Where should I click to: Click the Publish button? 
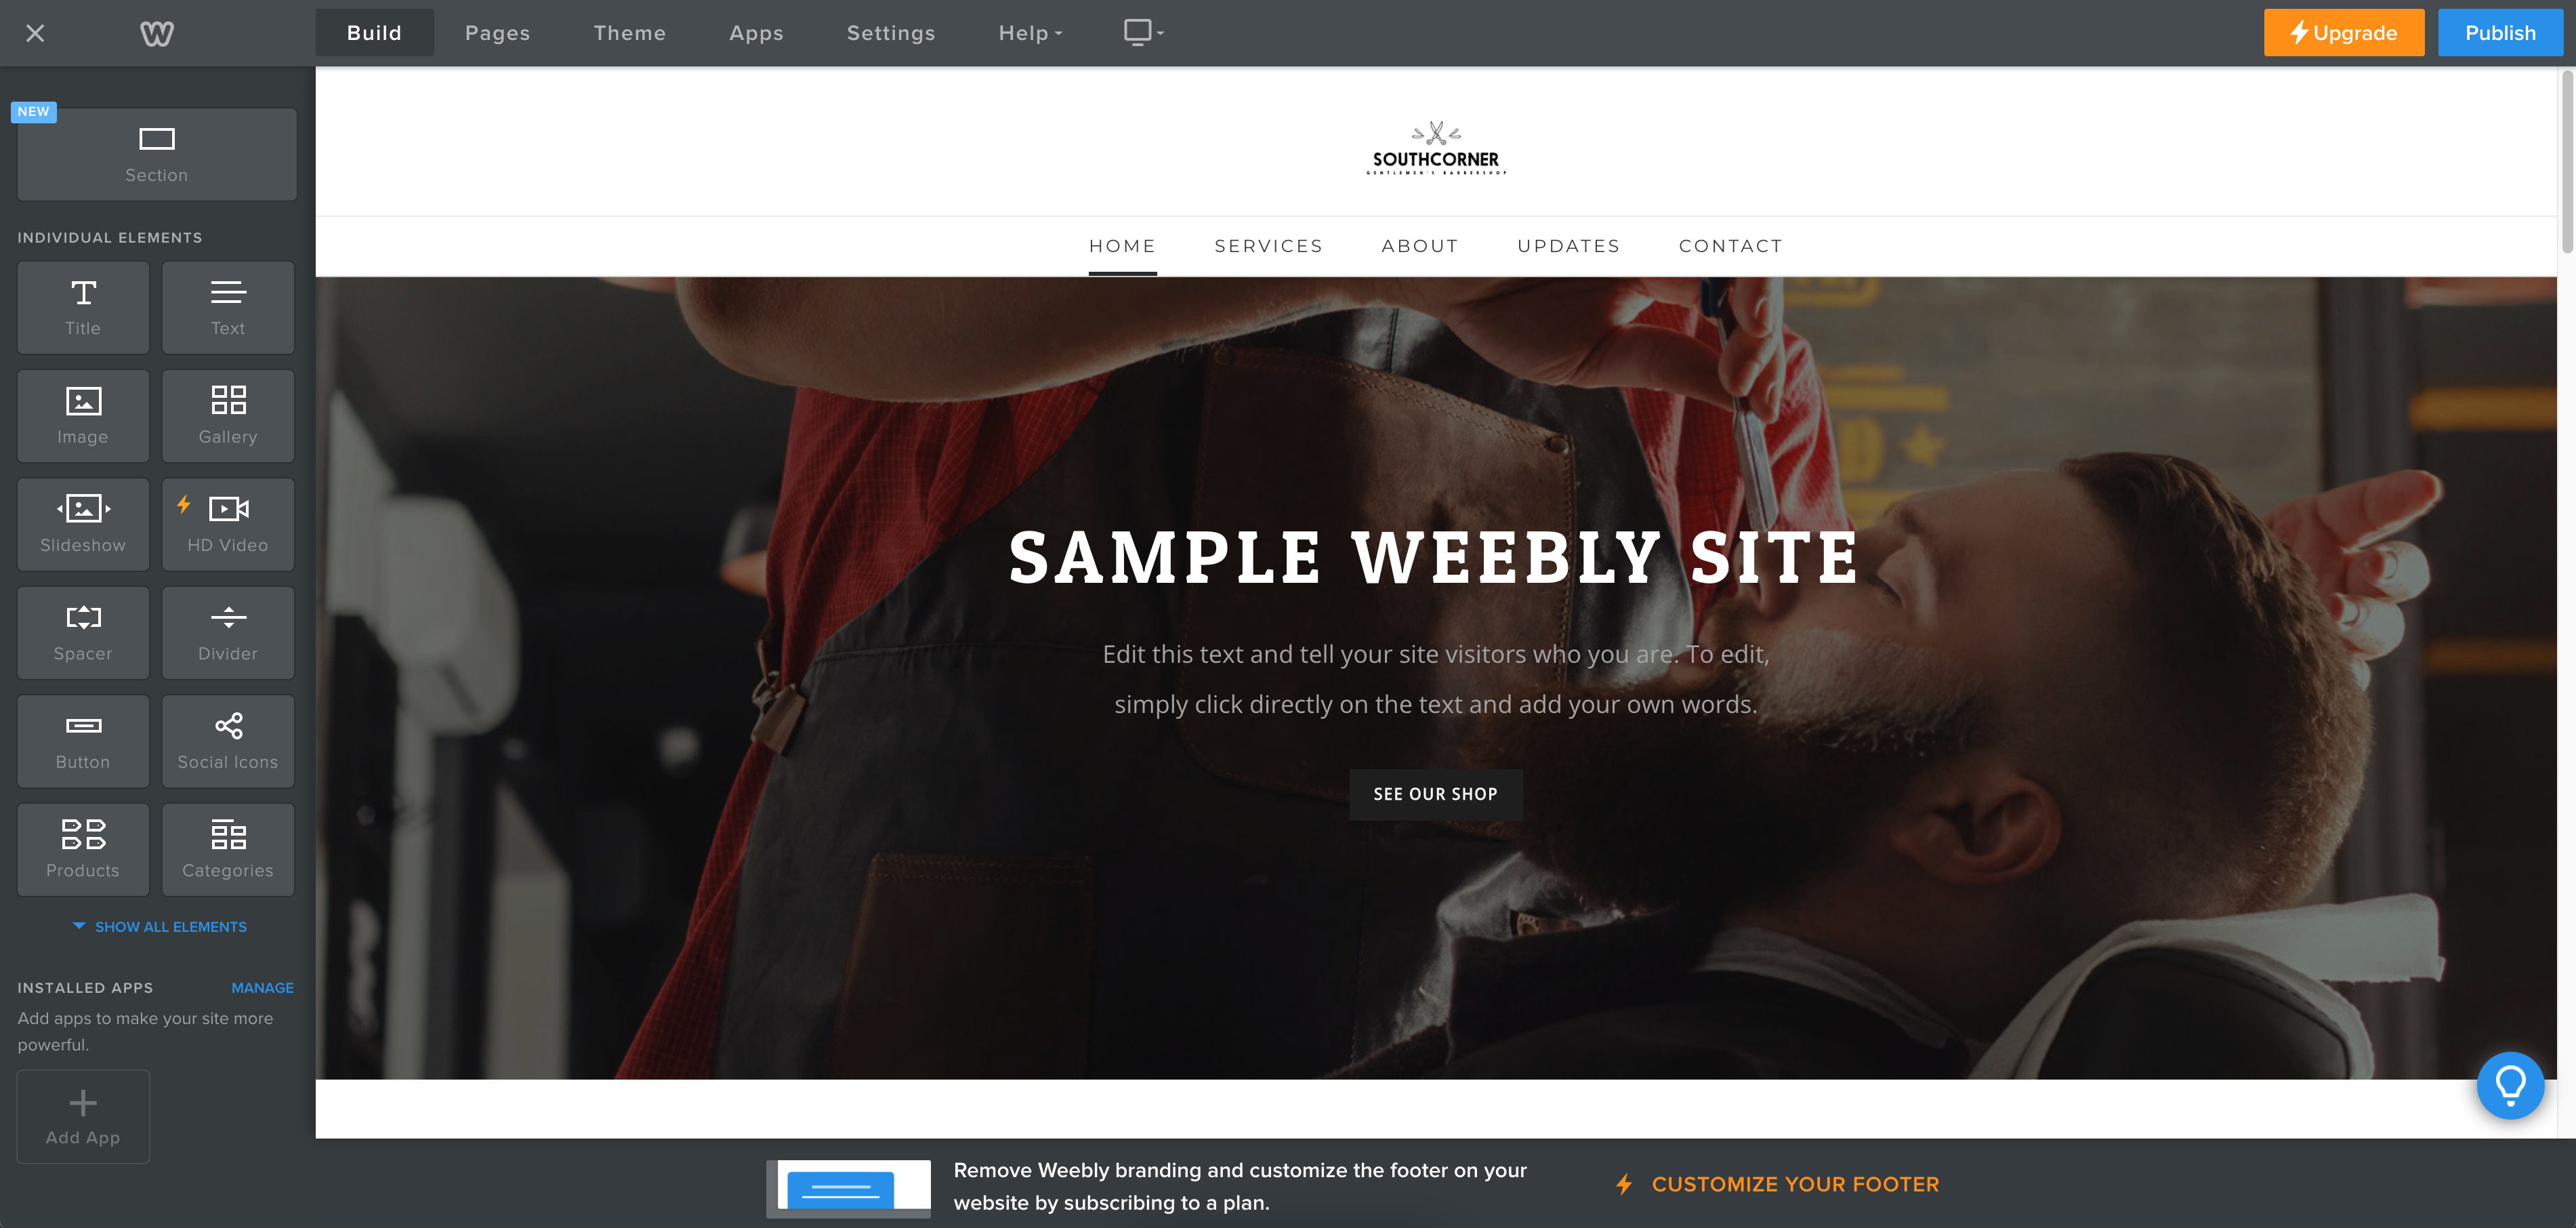(2500, 33)
